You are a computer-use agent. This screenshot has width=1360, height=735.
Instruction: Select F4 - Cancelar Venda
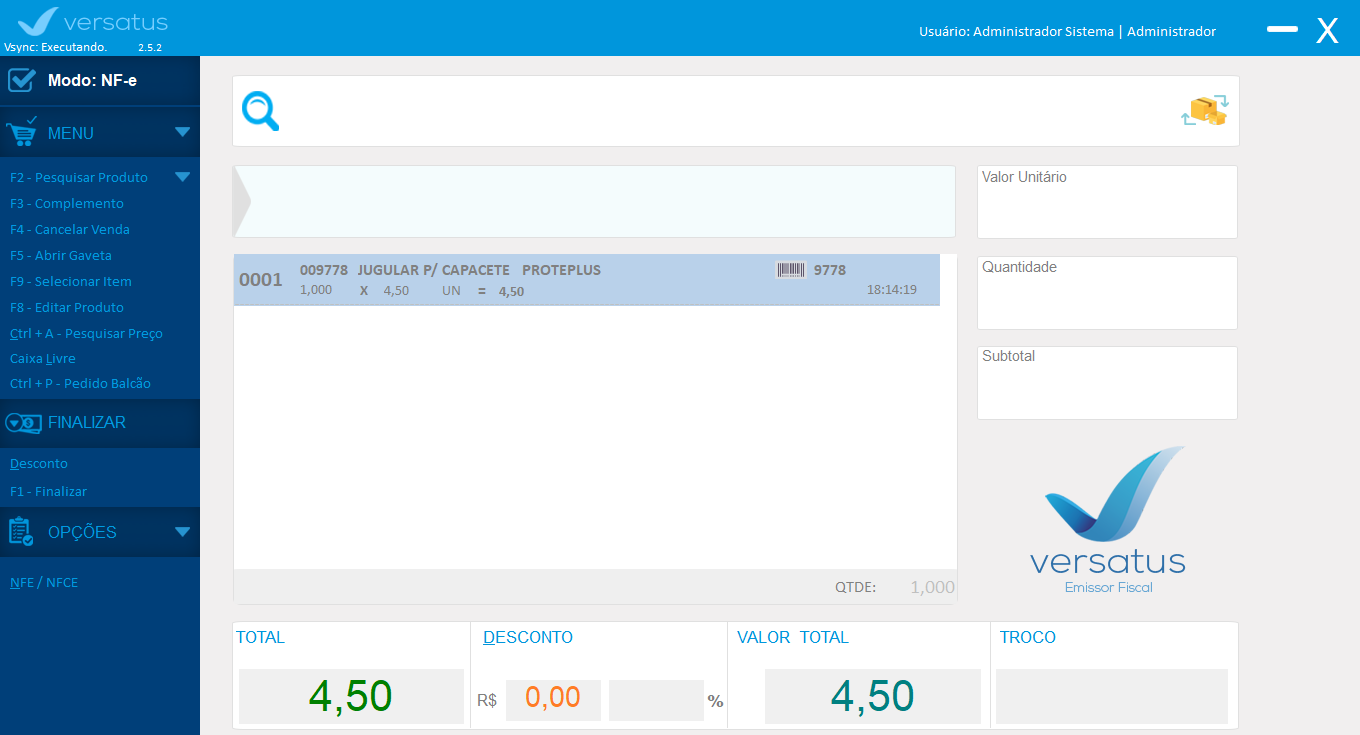pos(70,229)
